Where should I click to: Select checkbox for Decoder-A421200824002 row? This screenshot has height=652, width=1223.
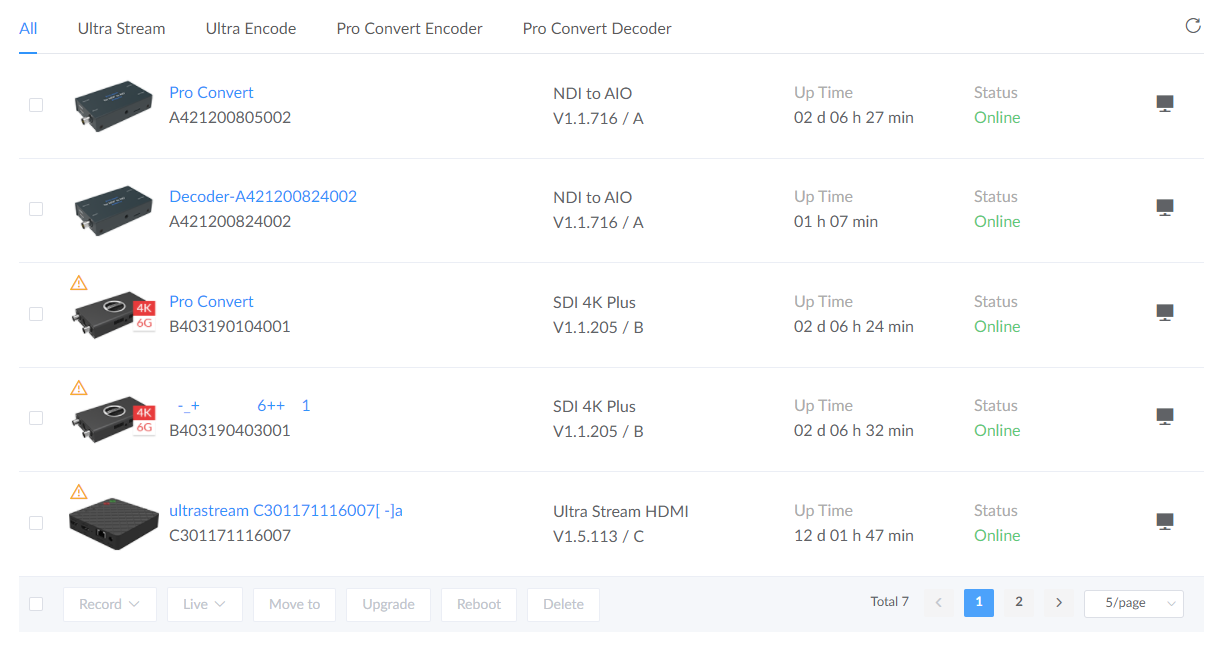point(36,209)
